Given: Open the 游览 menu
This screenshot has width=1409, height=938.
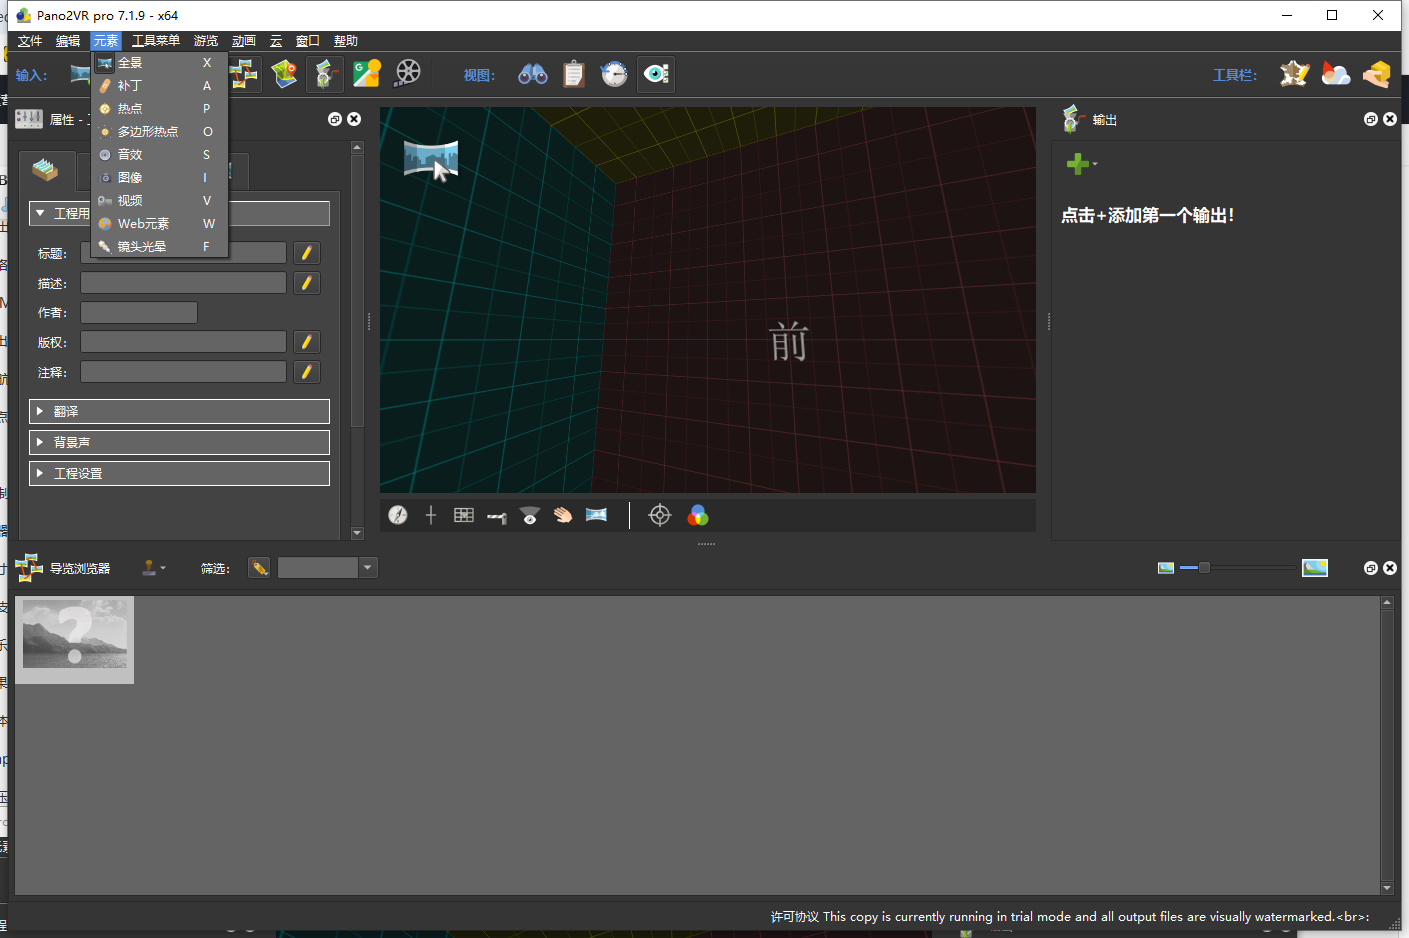Looking at the screenshot, I should 206,41.
